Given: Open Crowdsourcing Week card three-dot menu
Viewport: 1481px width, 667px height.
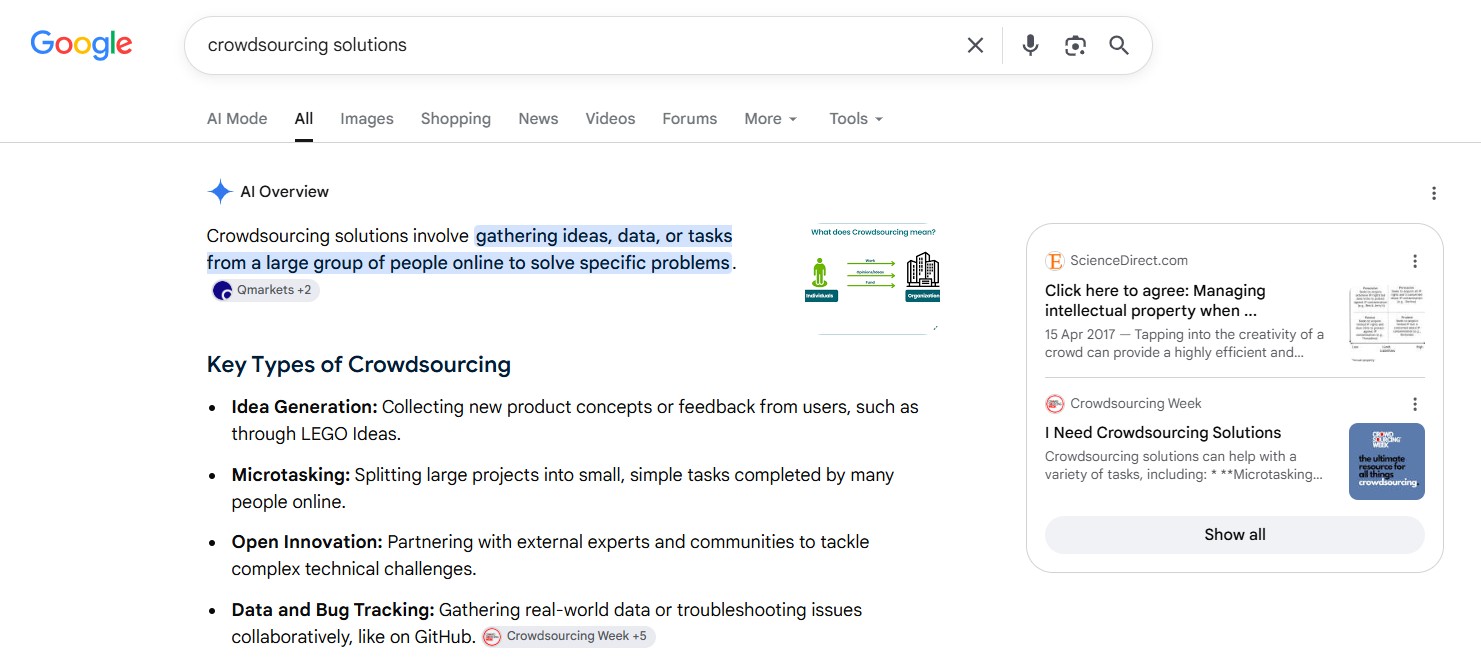Looking at the screenshot, I should point(1415,404).
